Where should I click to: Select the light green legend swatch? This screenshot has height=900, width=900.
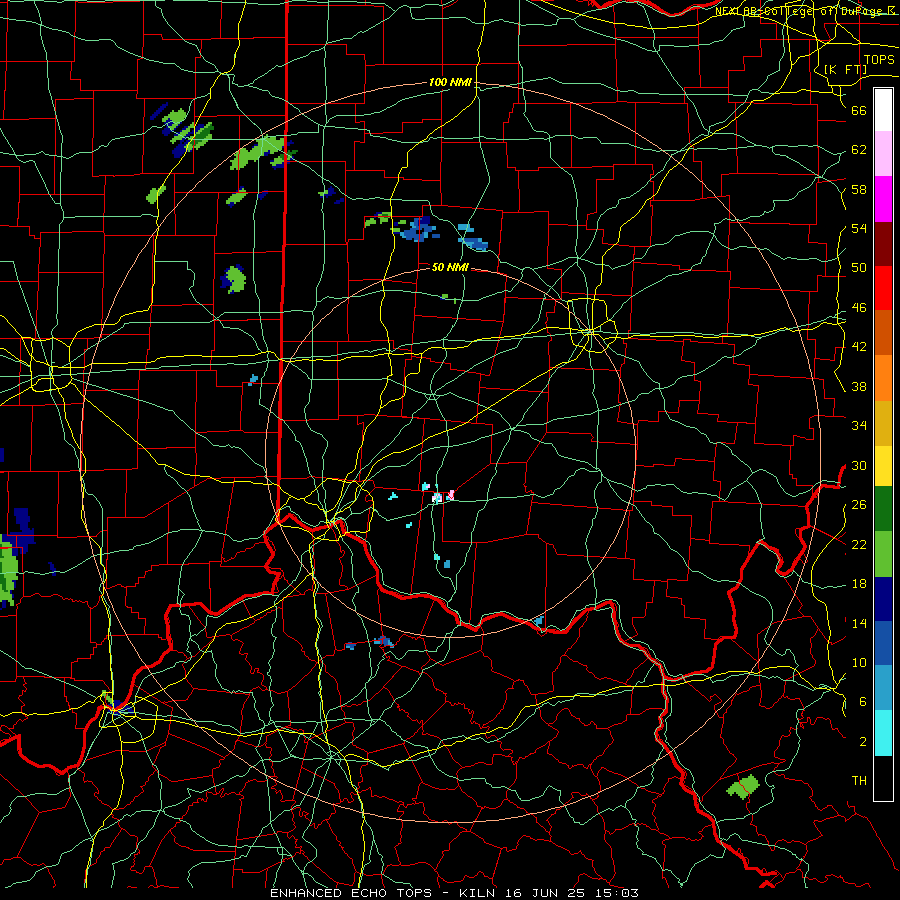coord(883,554)
